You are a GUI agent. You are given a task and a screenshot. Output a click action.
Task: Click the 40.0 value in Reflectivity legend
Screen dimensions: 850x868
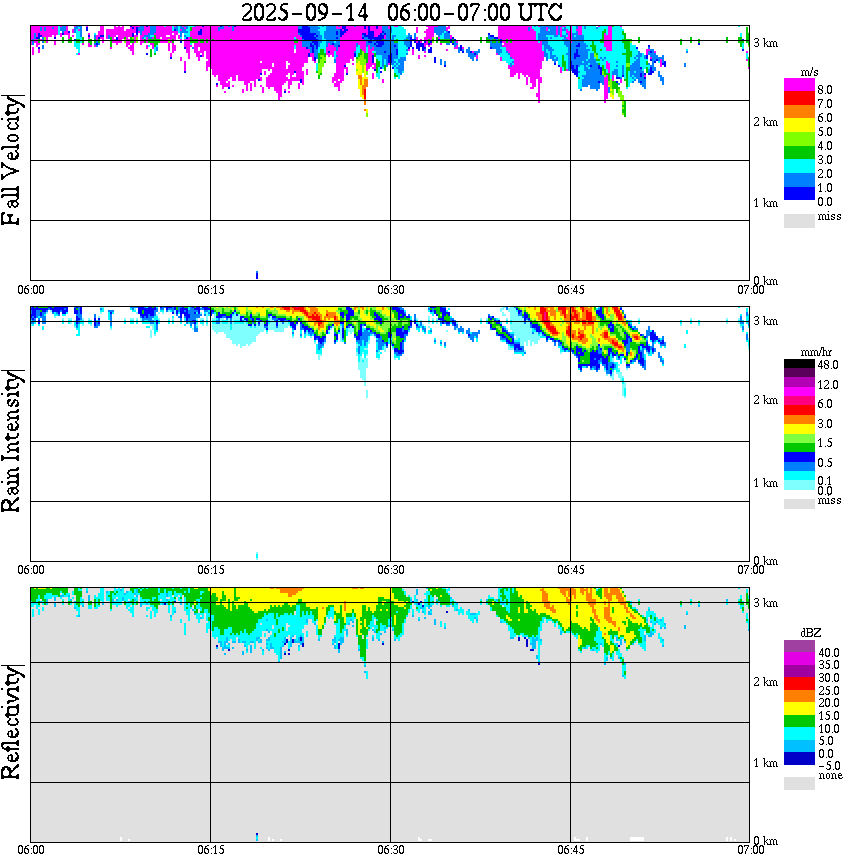[x=828, y=653]
